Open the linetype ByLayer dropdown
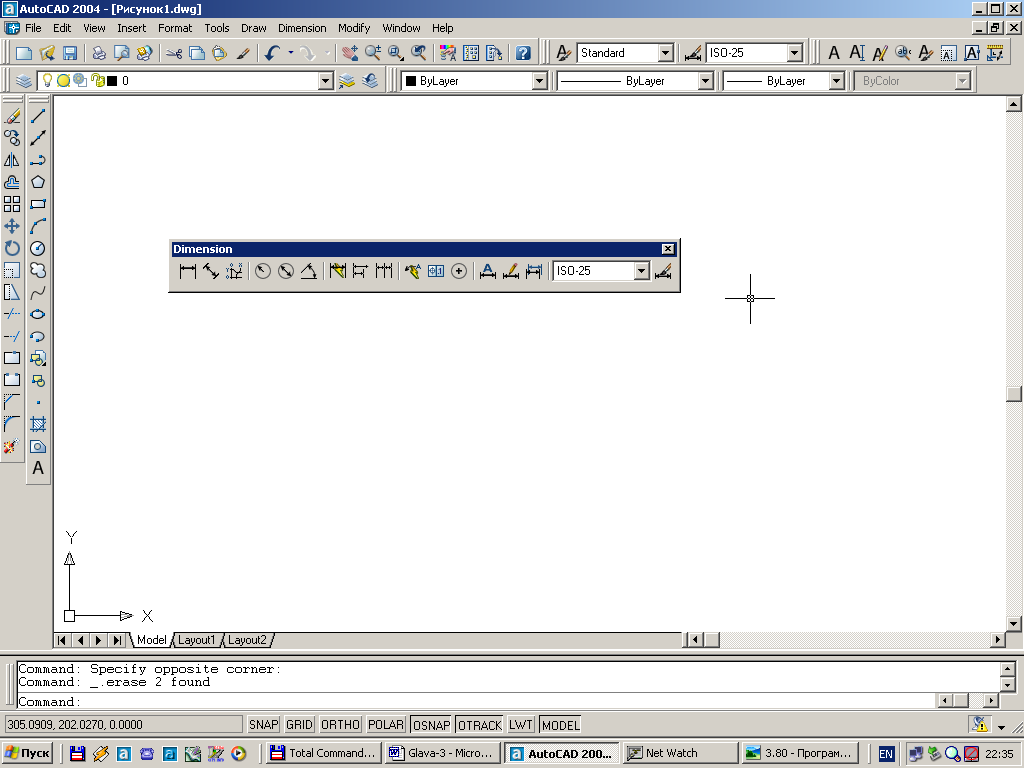This screenshot has width=1024, height=768. coord(705,81)
